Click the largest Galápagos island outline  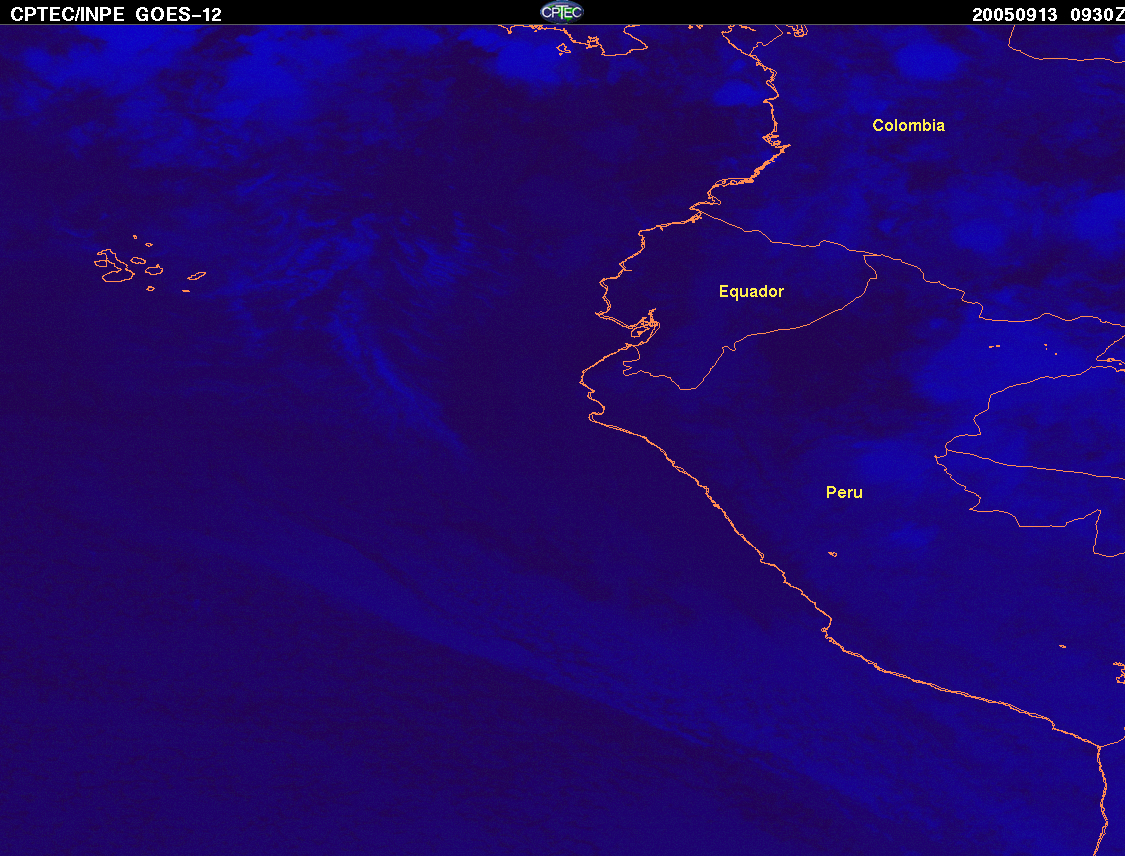113,266
